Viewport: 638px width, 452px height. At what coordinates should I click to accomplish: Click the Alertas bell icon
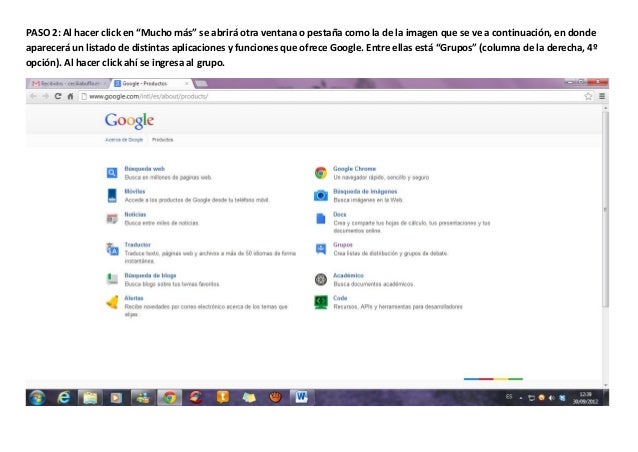[x=112, y=302]
